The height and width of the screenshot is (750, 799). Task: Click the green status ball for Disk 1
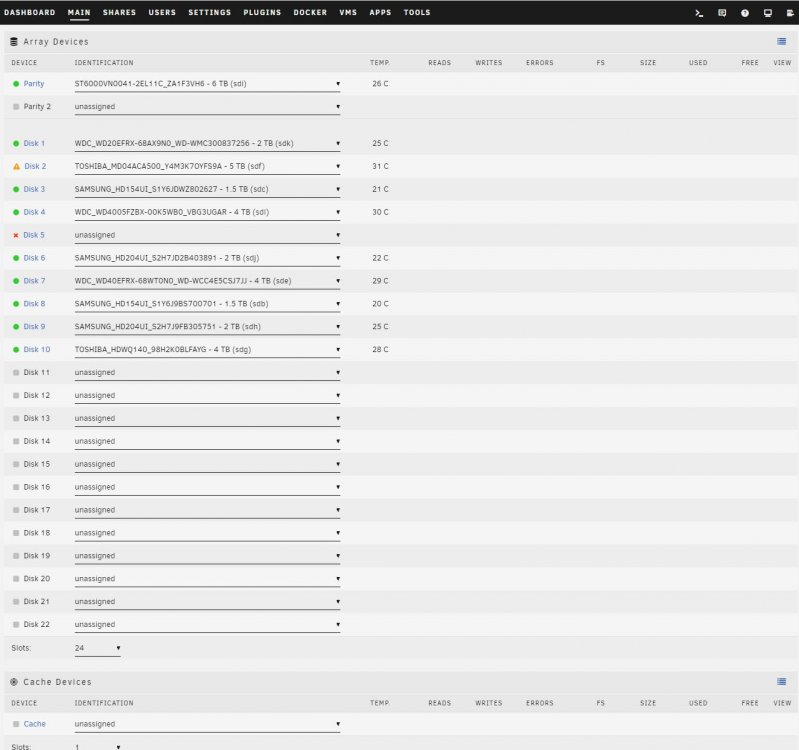click(16, 143)
